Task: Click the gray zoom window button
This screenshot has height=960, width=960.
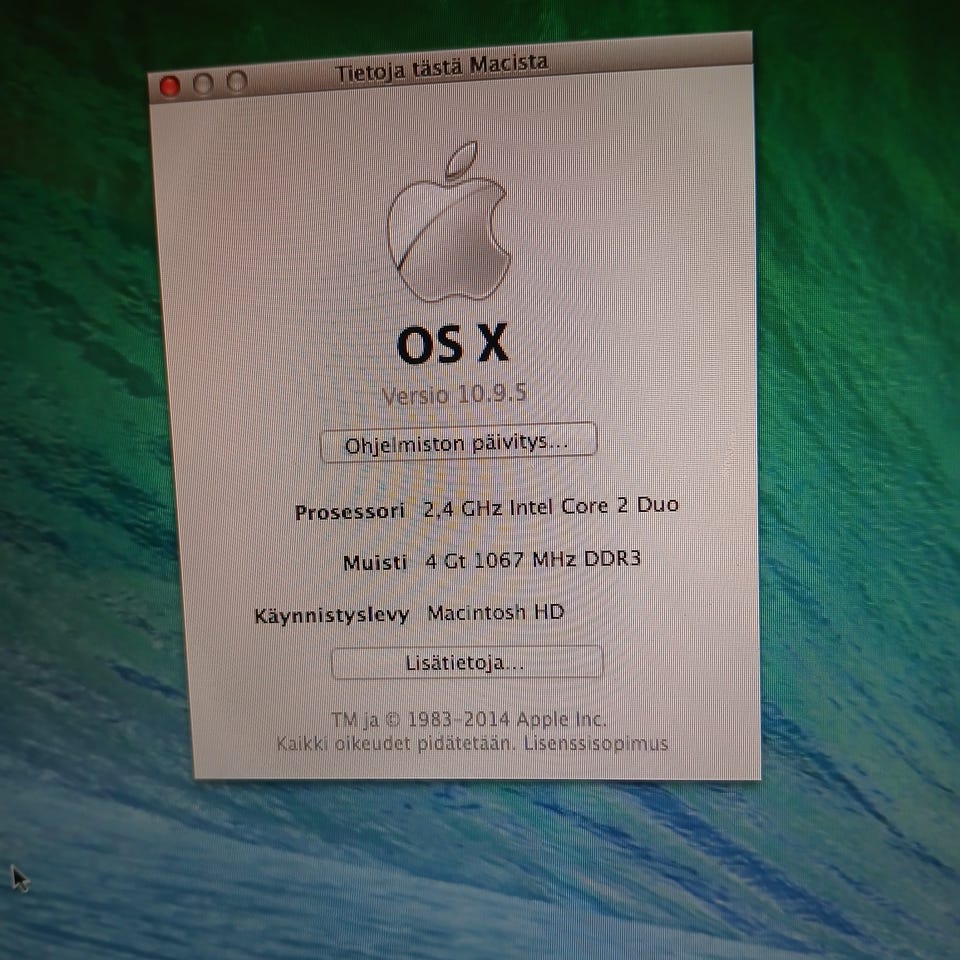Action: tap(237, 81)
